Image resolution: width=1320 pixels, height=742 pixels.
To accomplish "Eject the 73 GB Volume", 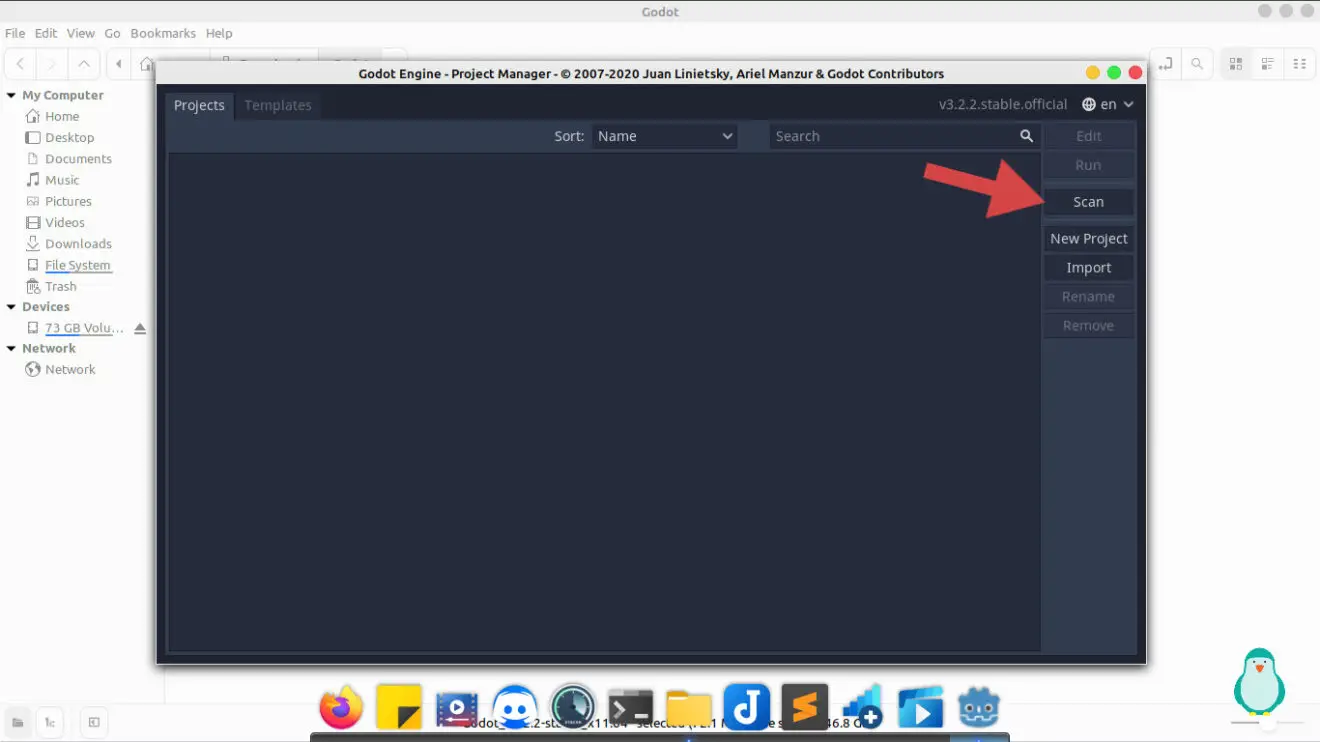I will tap(140, 328).
